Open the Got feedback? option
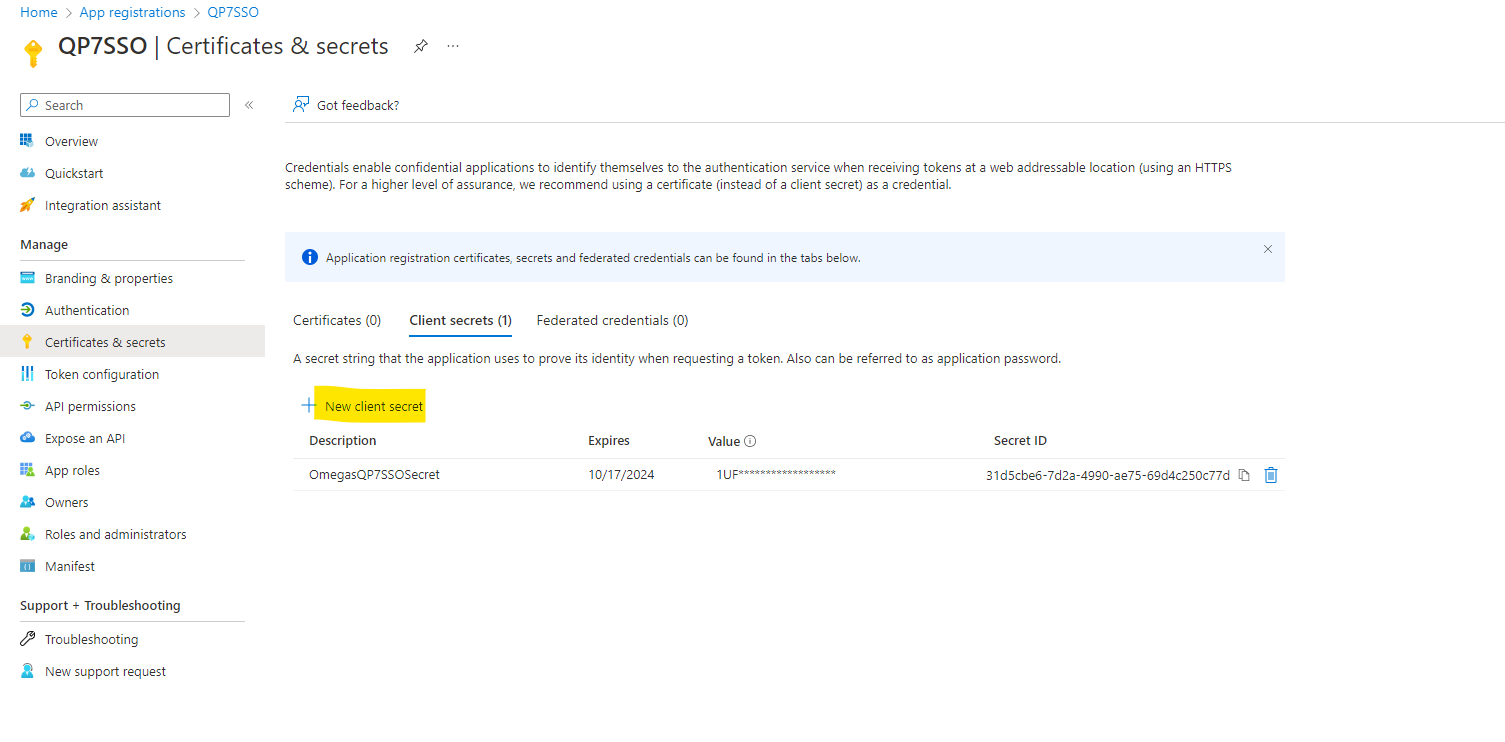This screenshot has width=1505, height=742. click(x=346, y=105)
